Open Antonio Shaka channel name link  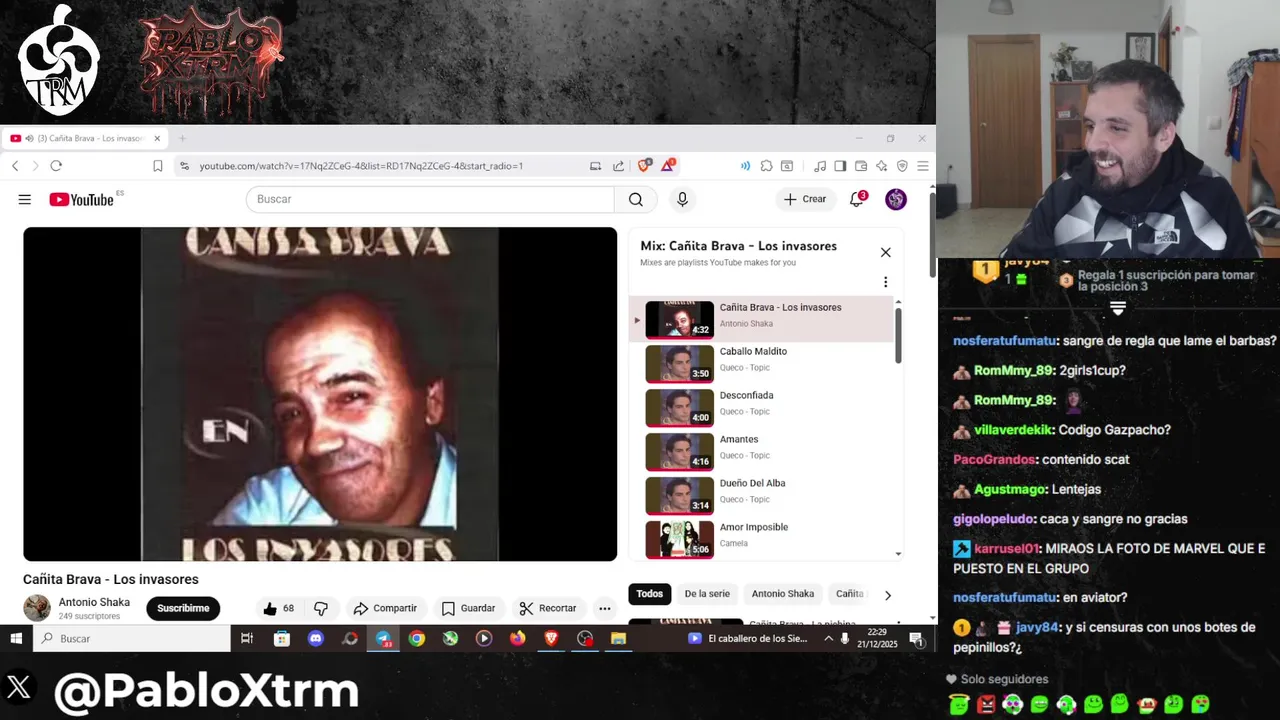tap(94, 602)
